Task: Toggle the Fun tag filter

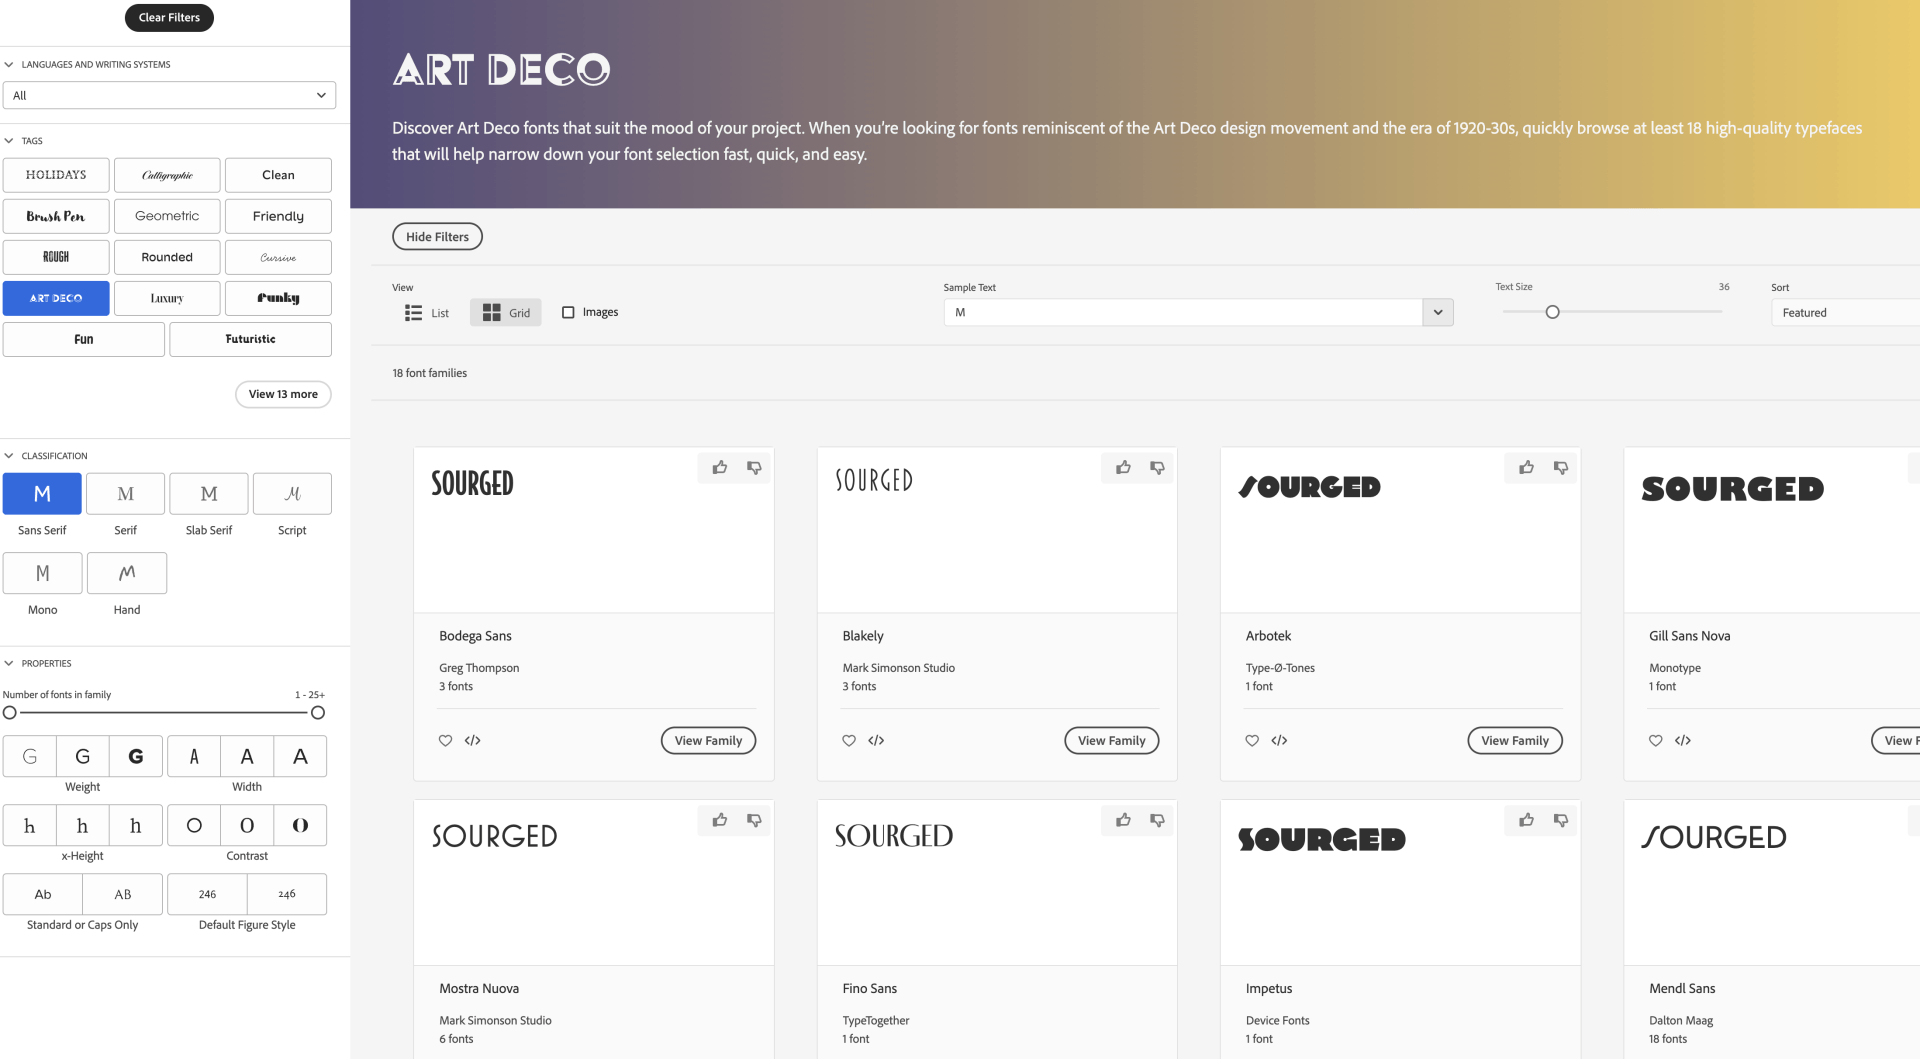Action: [84, 339]
